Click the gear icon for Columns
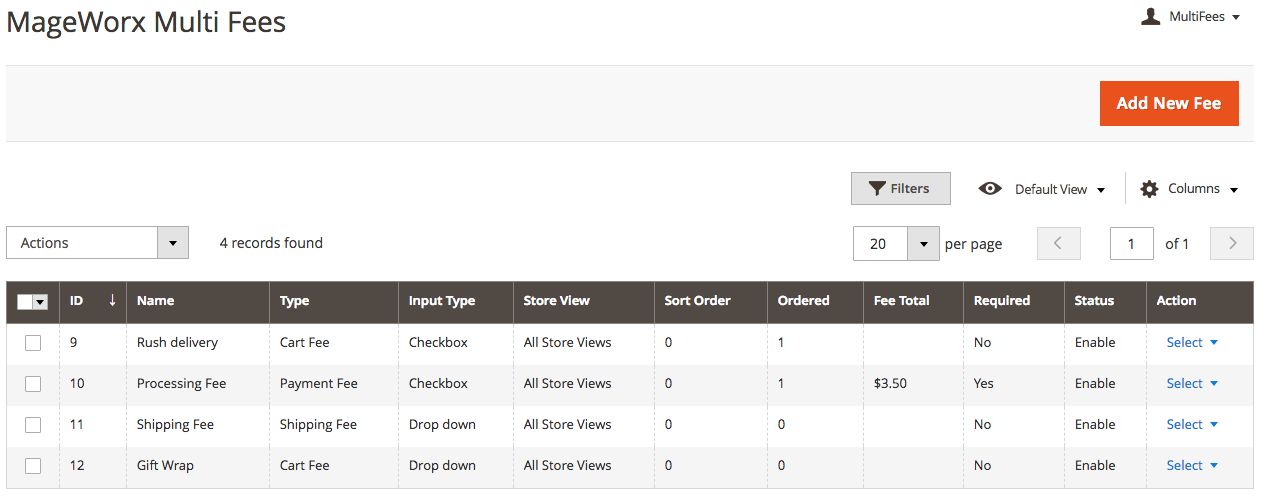 pos(1149,188)
